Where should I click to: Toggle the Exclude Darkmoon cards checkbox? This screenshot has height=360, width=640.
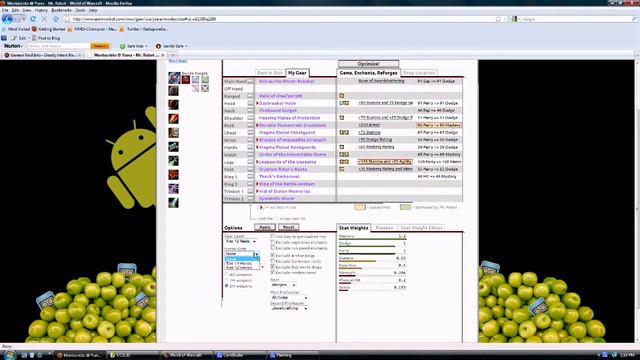[x=273, y=261]
